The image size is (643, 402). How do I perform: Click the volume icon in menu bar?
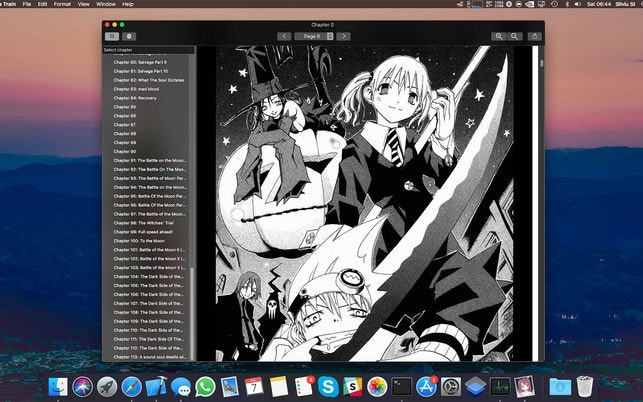(578, 4)
